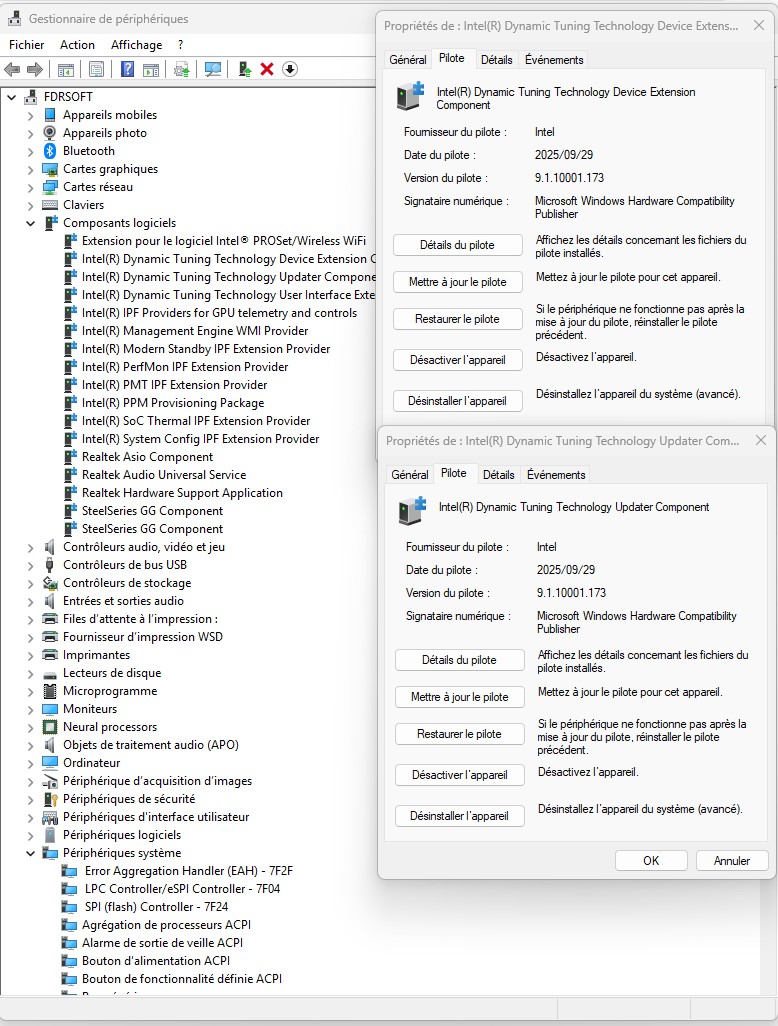The height and width of the screenshot is (1026, 778).
Task: Click the blue help question mark icon
Action: point(128,69)
